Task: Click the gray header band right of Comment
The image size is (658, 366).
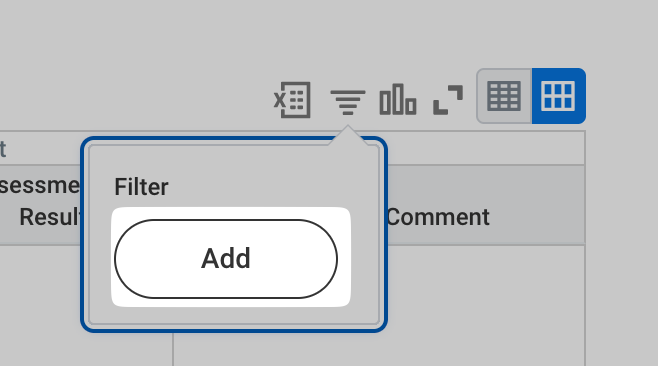Action: tap(537, 205)
